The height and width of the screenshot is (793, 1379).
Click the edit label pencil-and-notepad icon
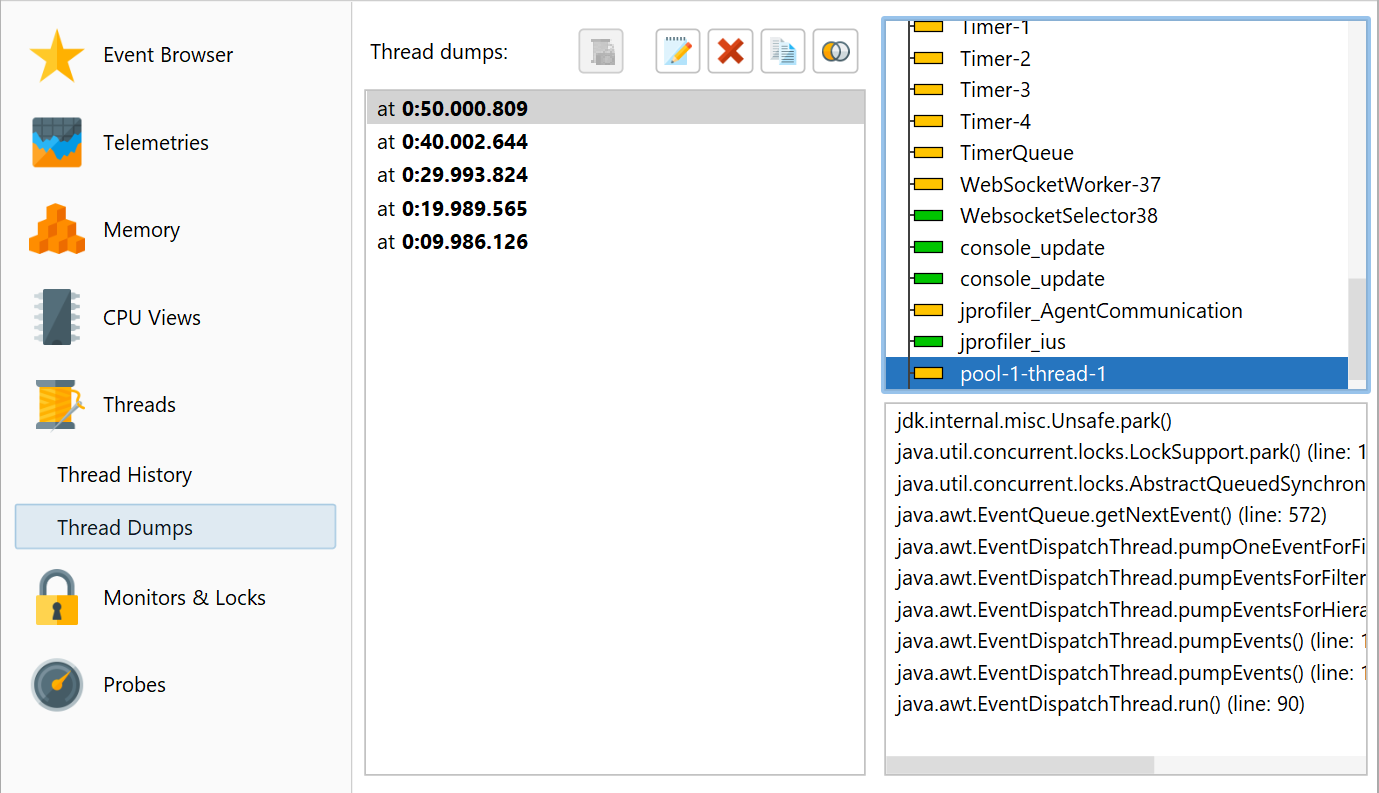click(678, 51)
